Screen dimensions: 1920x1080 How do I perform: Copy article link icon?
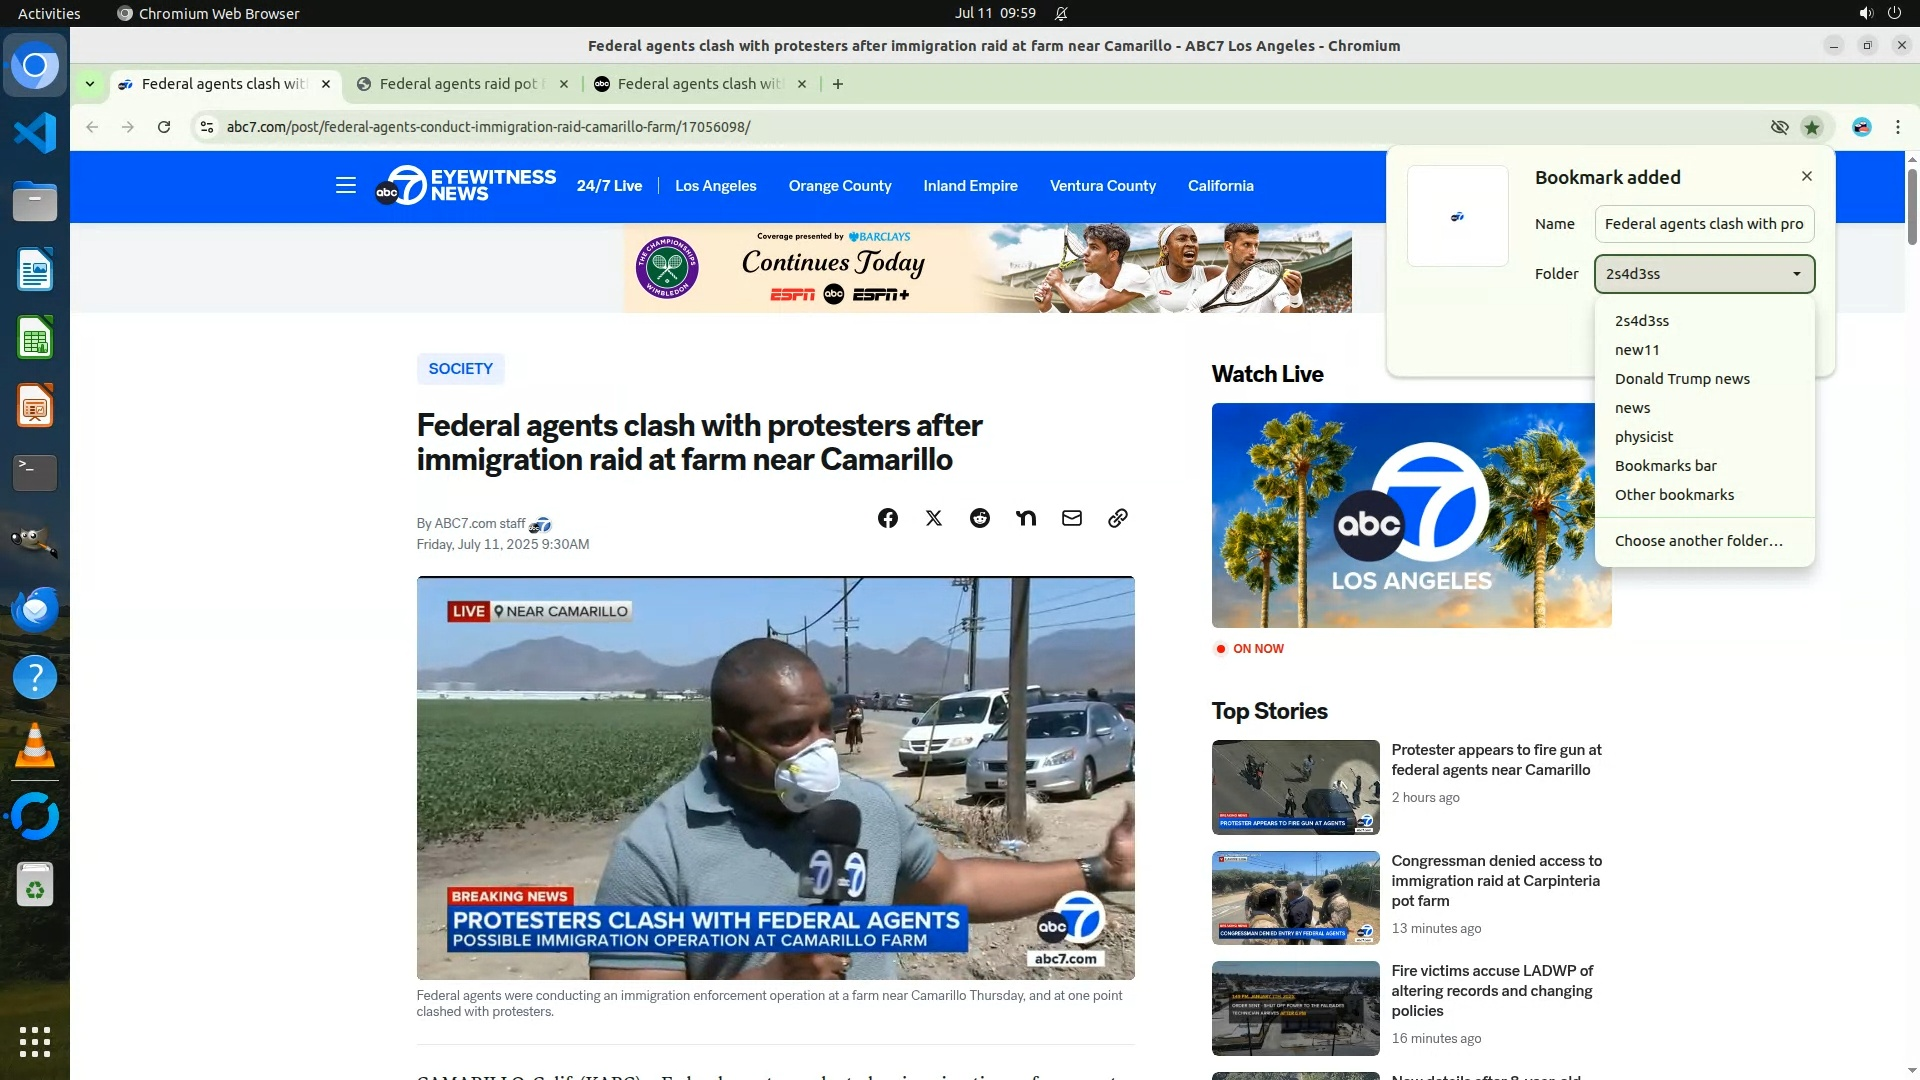(x=1117, y=518)
